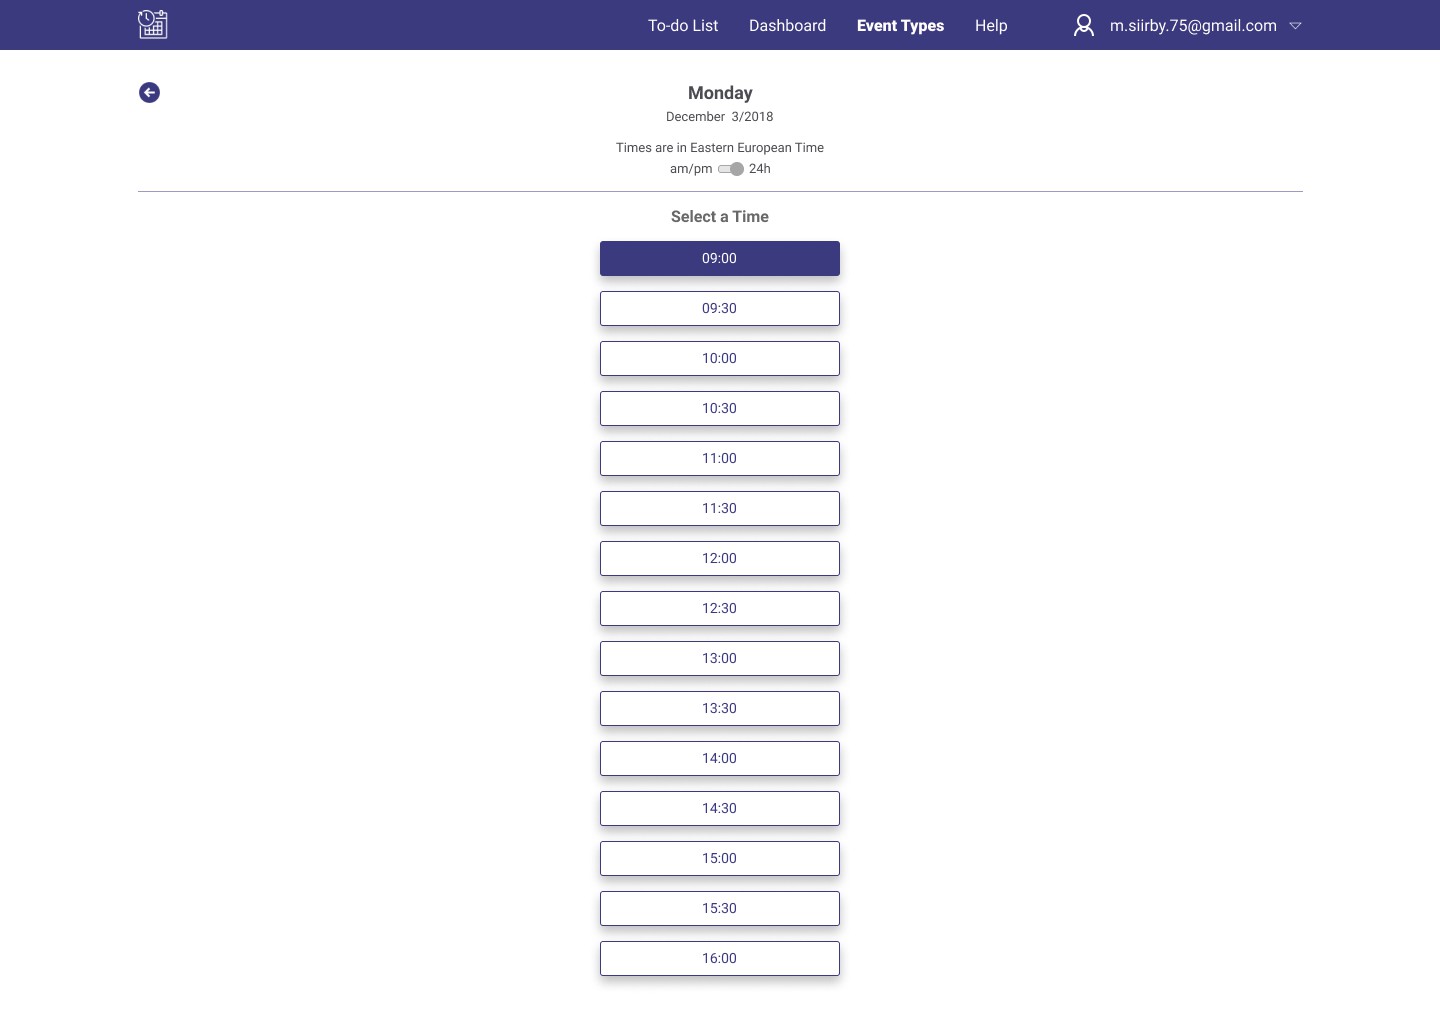Click the m.siirby.75@gmail.com account label
Image resolution: width=1440 pixels, height=1024 pixels.
click(1193, 26)
